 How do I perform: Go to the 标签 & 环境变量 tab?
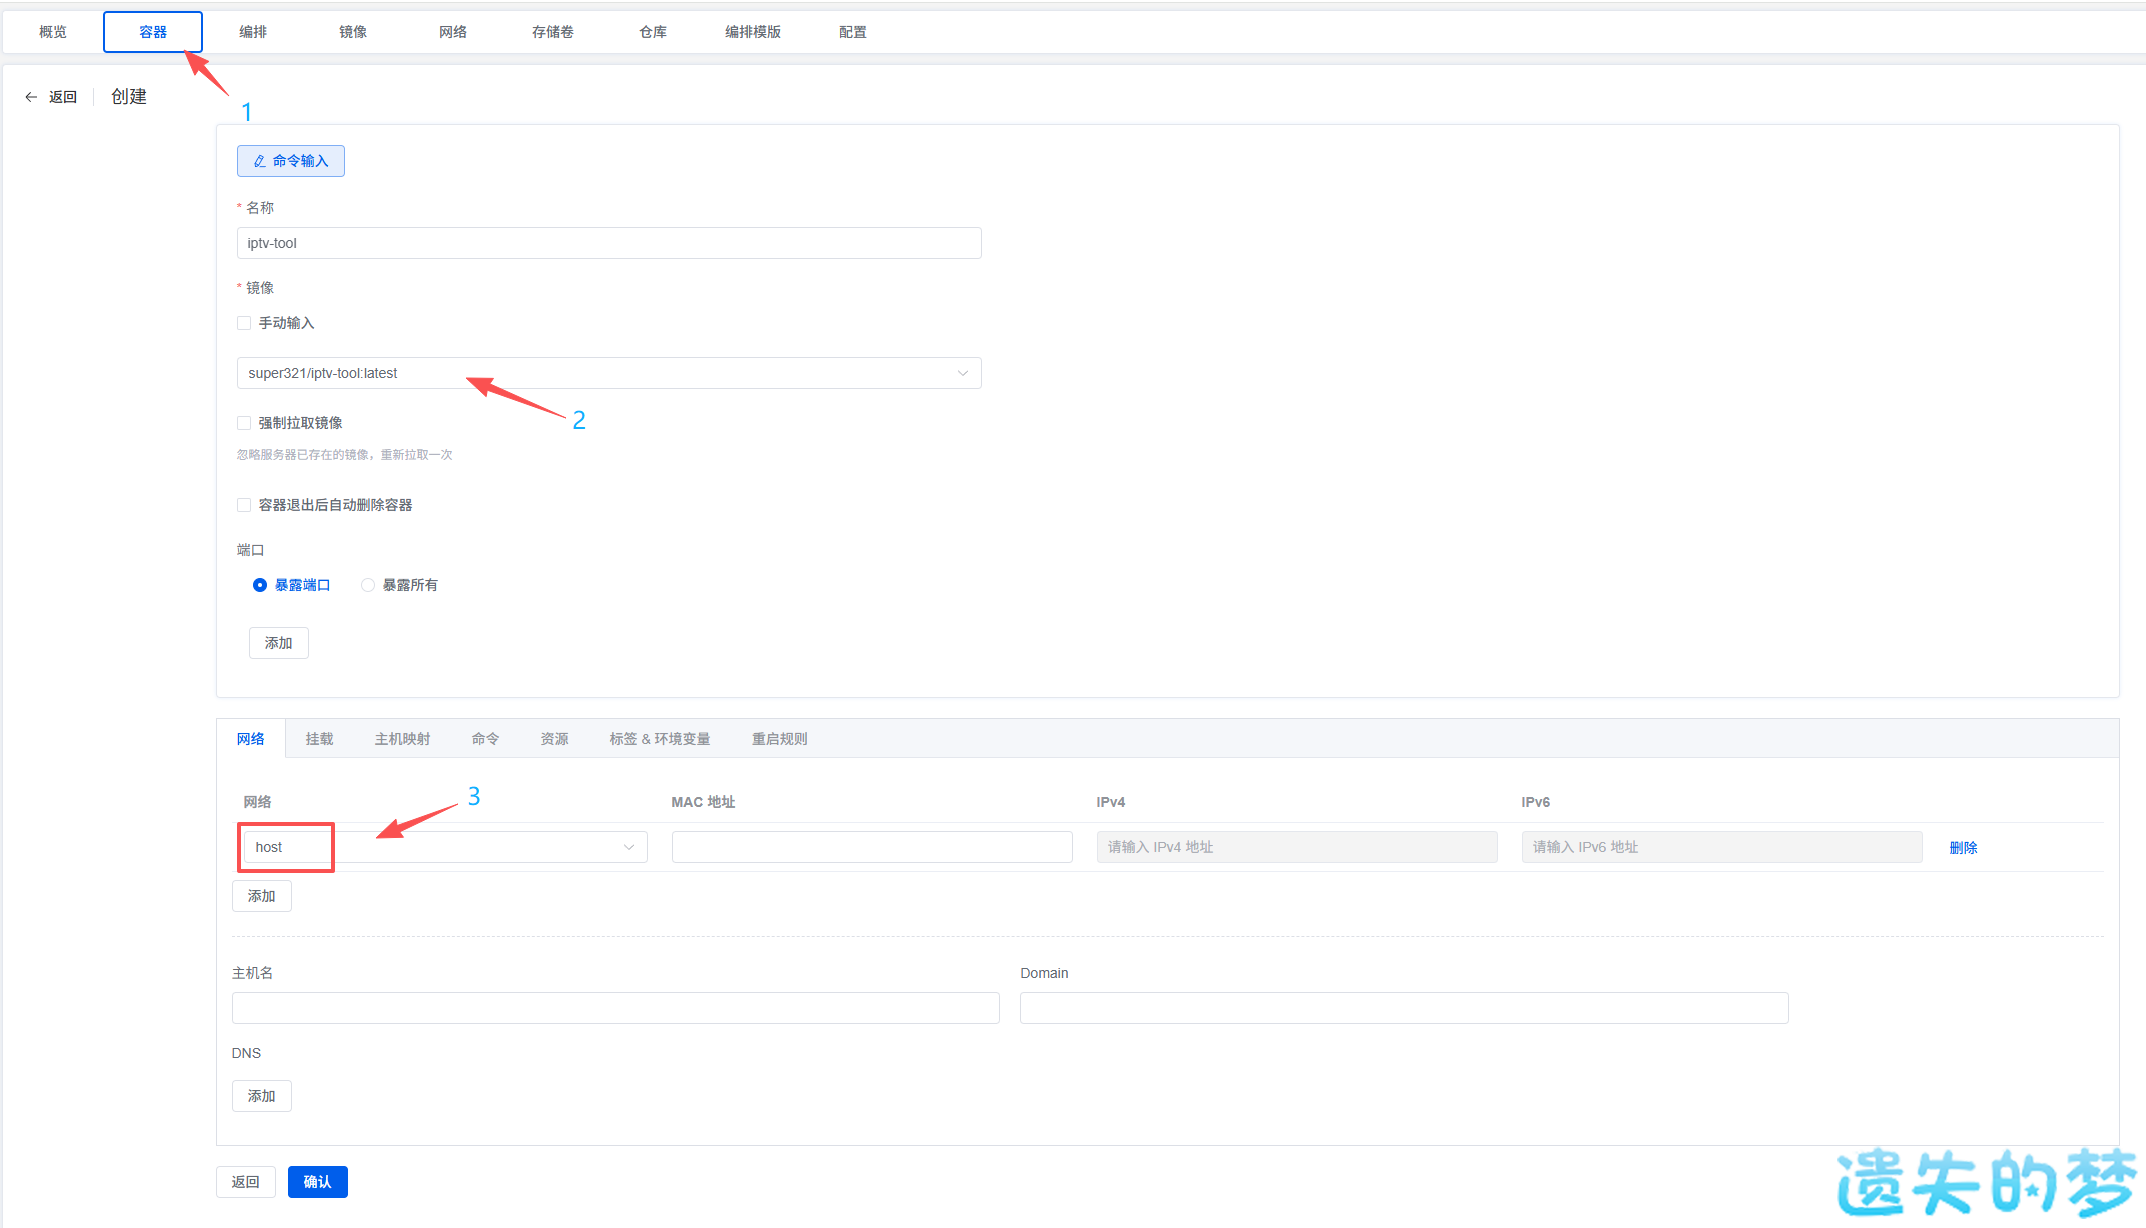click(x=660, y=739)
